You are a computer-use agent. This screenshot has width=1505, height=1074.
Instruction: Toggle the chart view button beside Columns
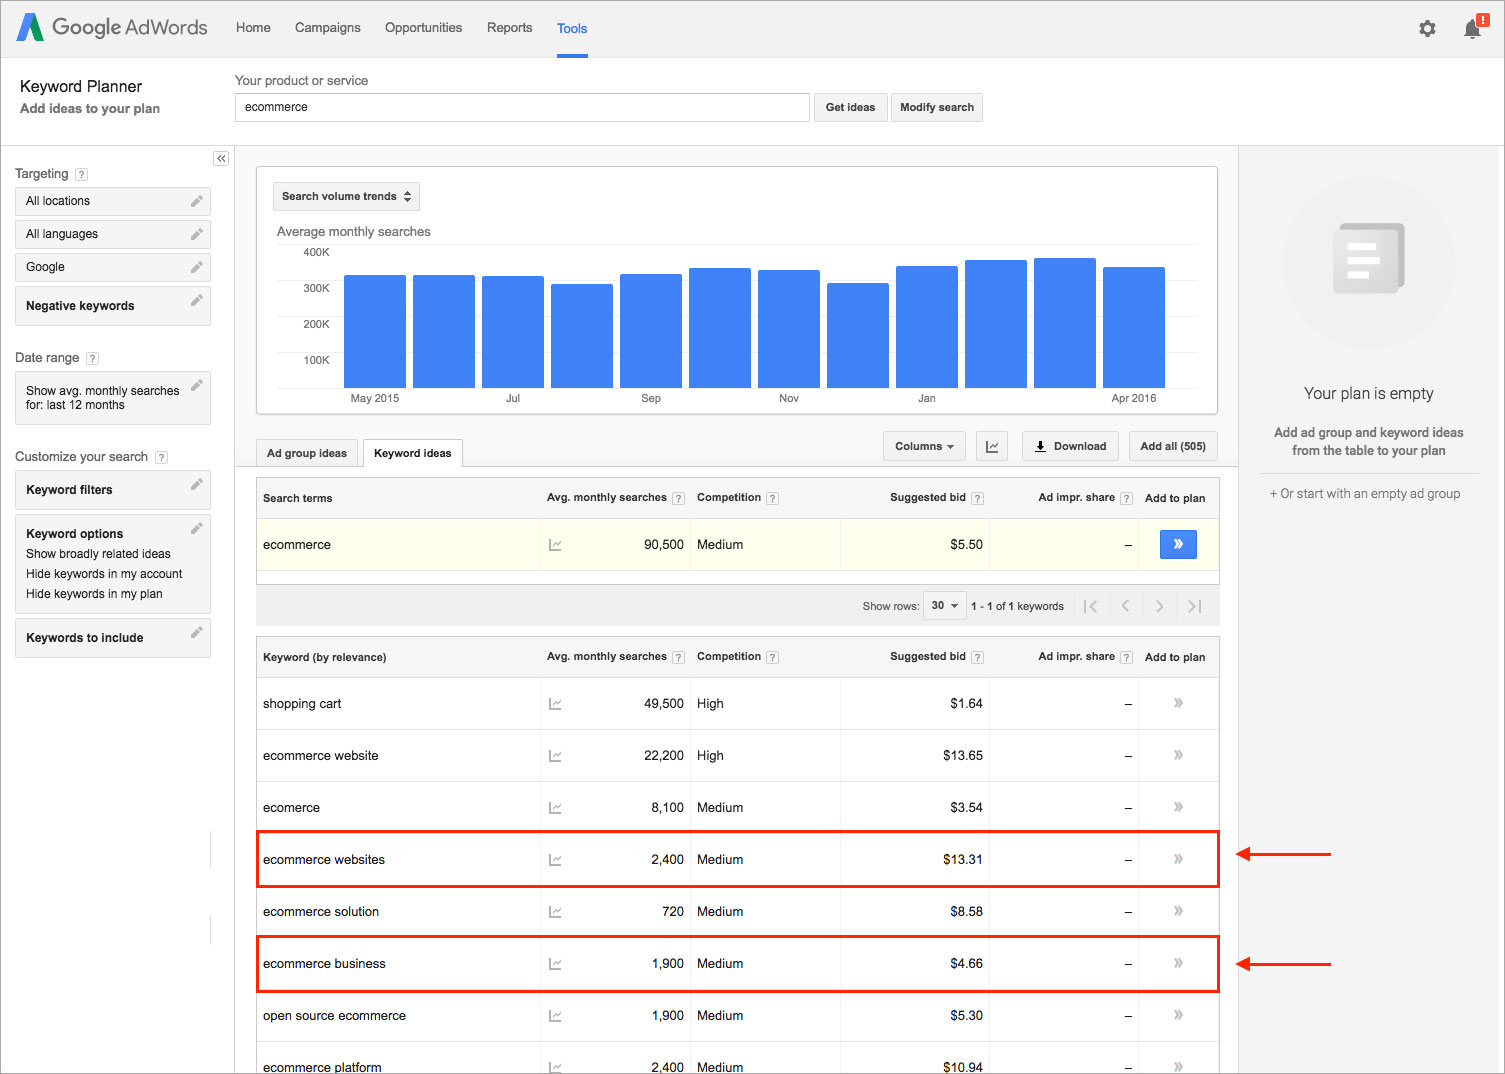992,446
